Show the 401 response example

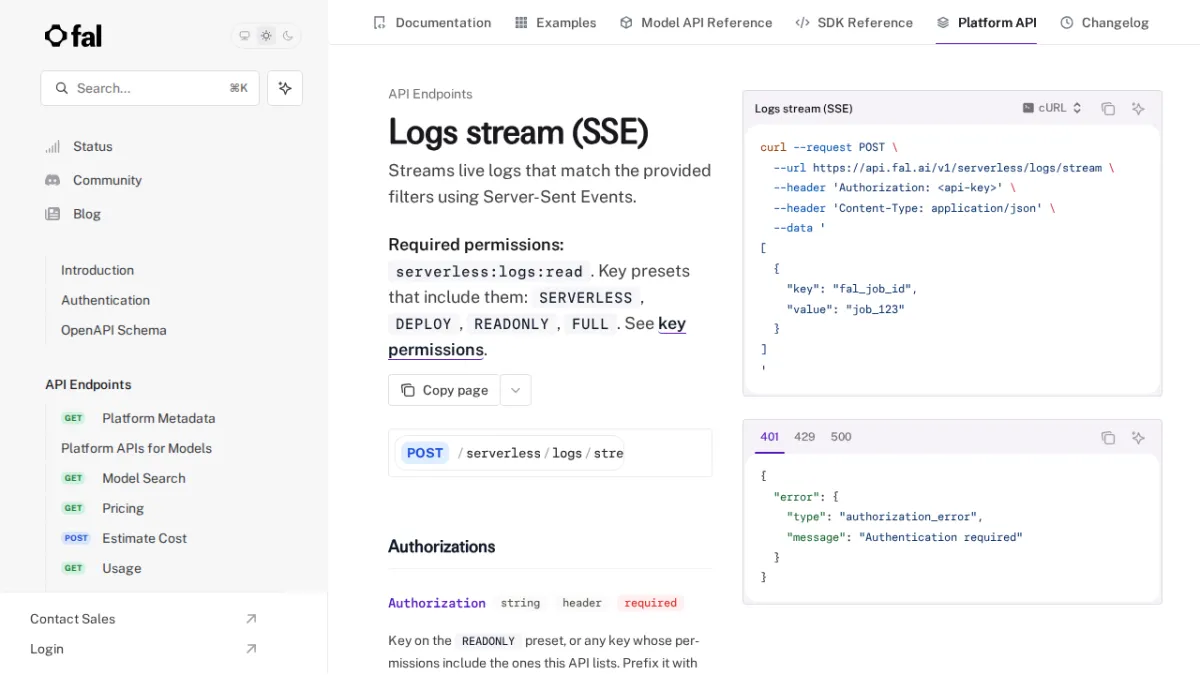click(x=770, y=437)
